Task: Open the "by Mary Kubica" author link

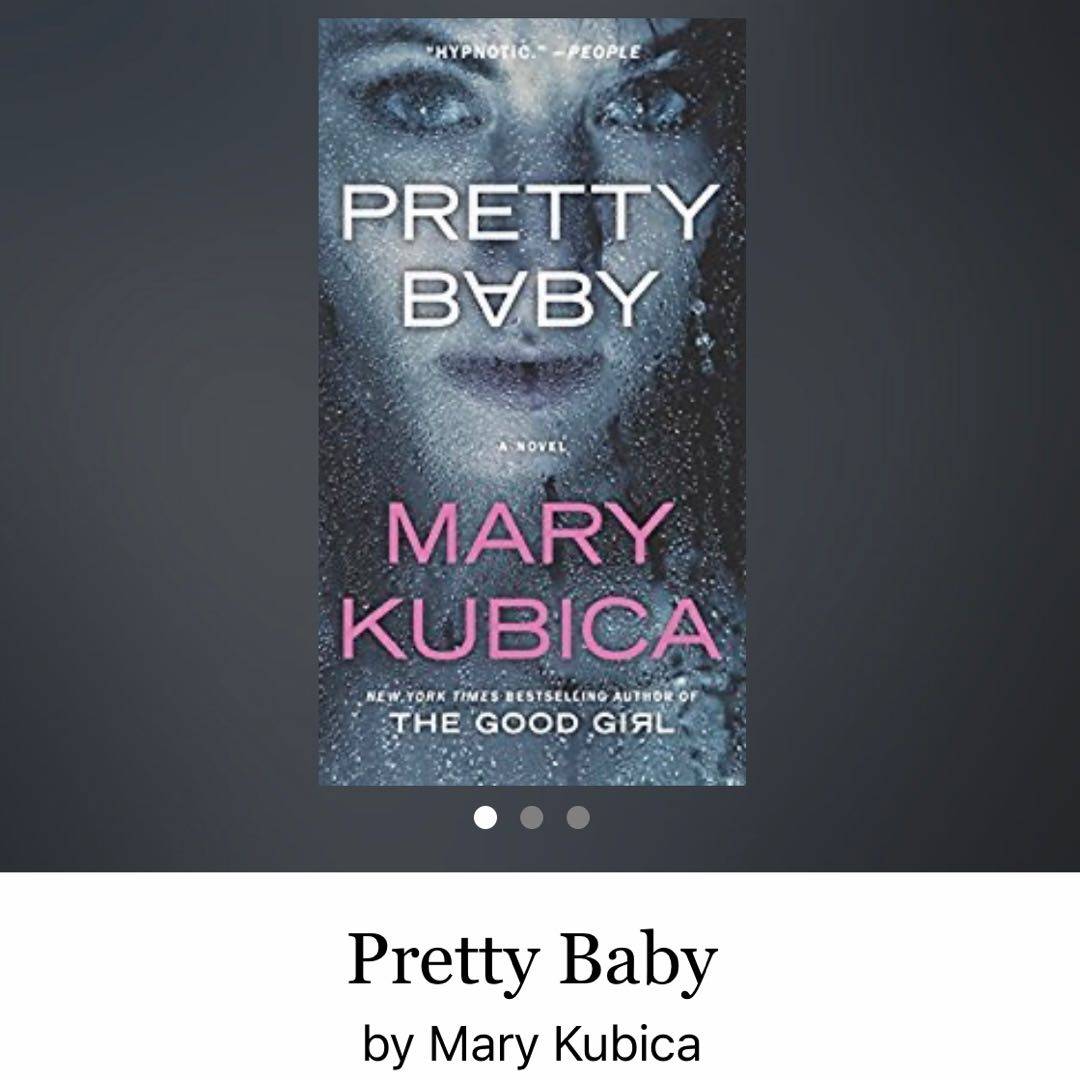Action: 532,1044
